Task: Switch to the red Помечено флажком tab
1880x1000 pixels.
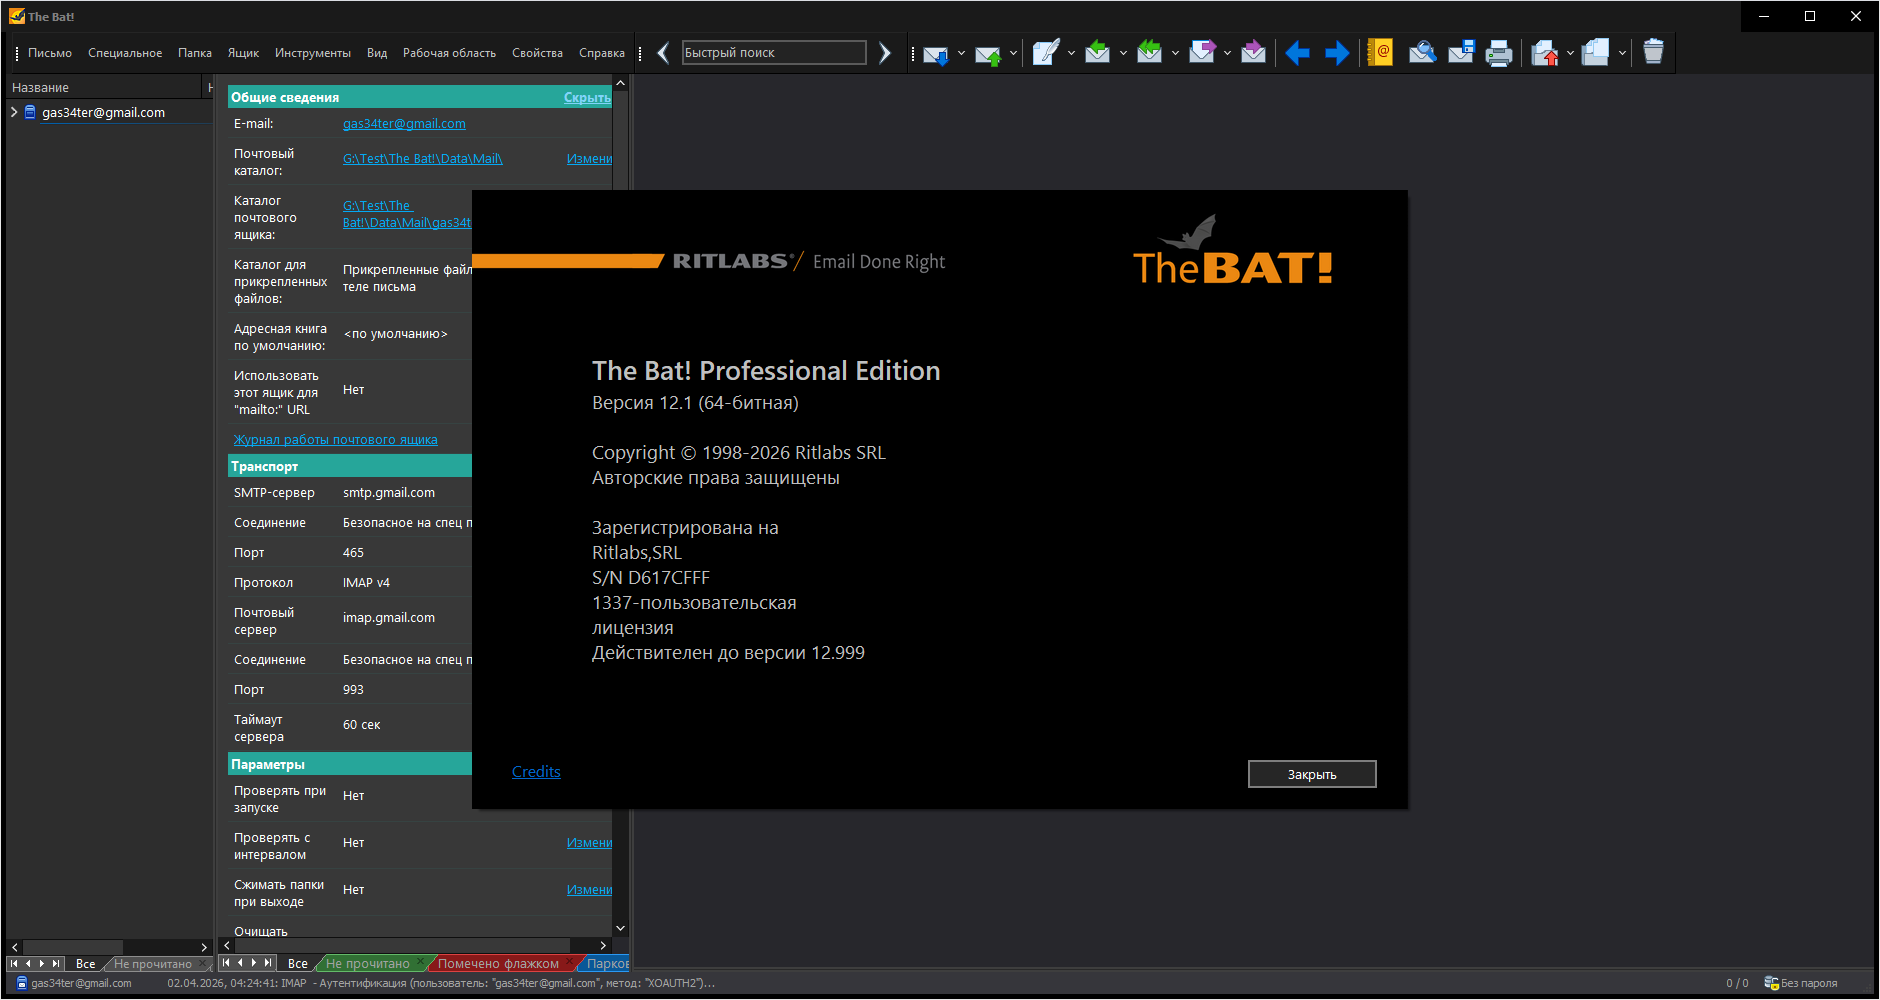Action: point(498,964)
